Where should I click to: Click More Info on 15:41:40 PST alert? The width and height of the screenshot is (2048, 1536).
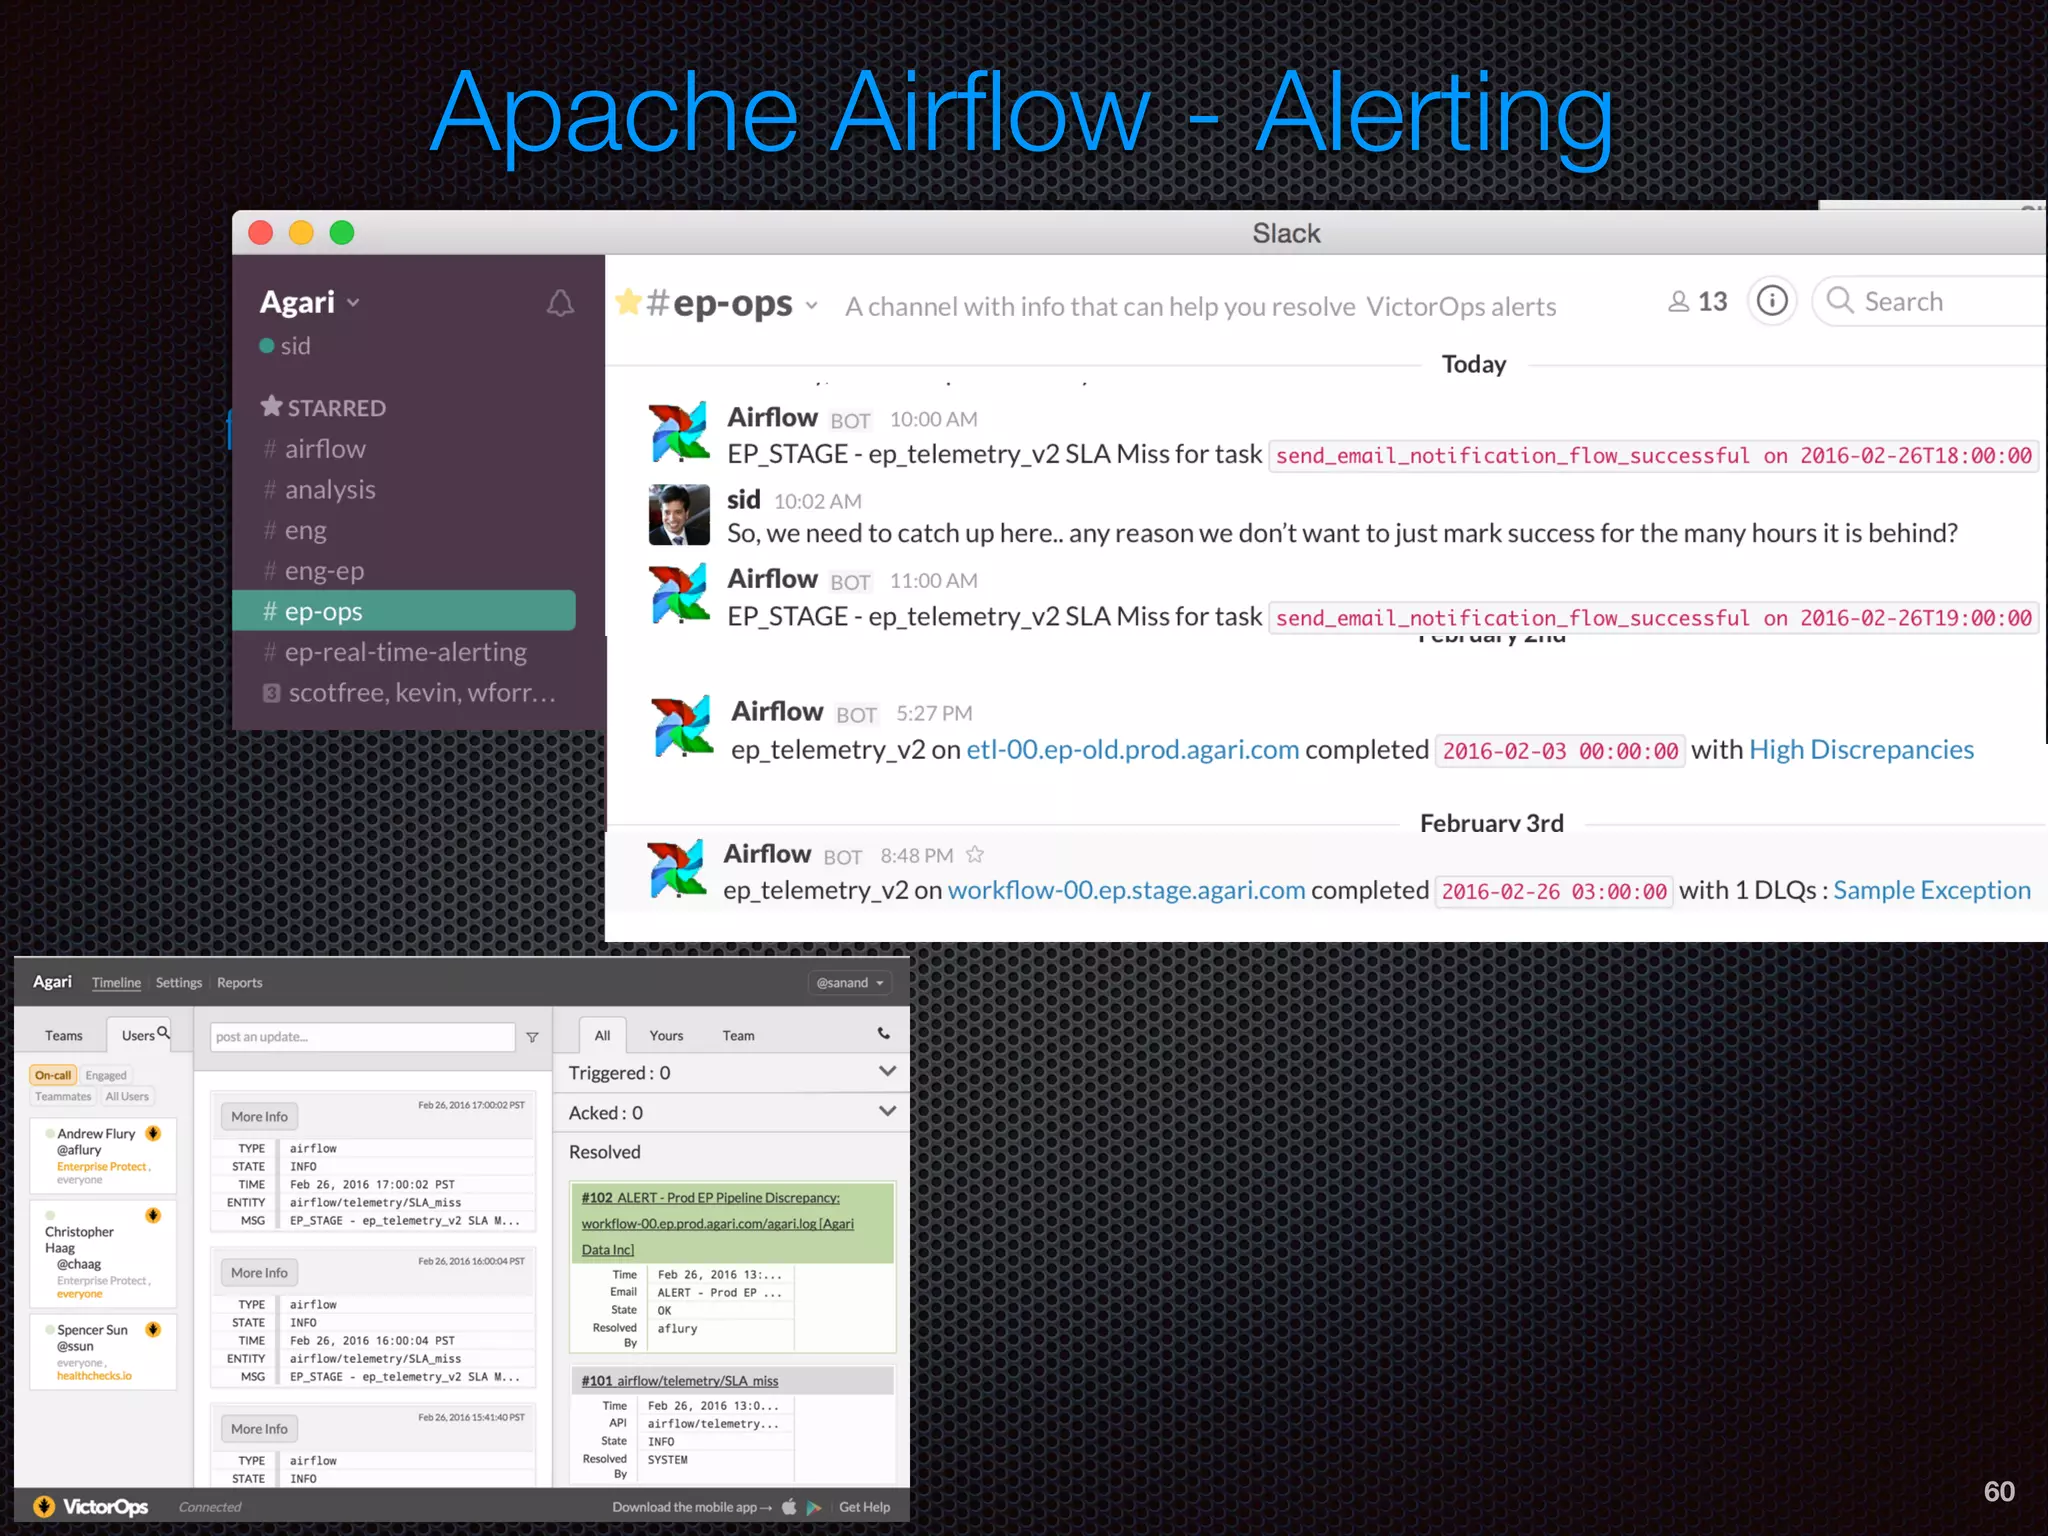tap(259, 1428)
